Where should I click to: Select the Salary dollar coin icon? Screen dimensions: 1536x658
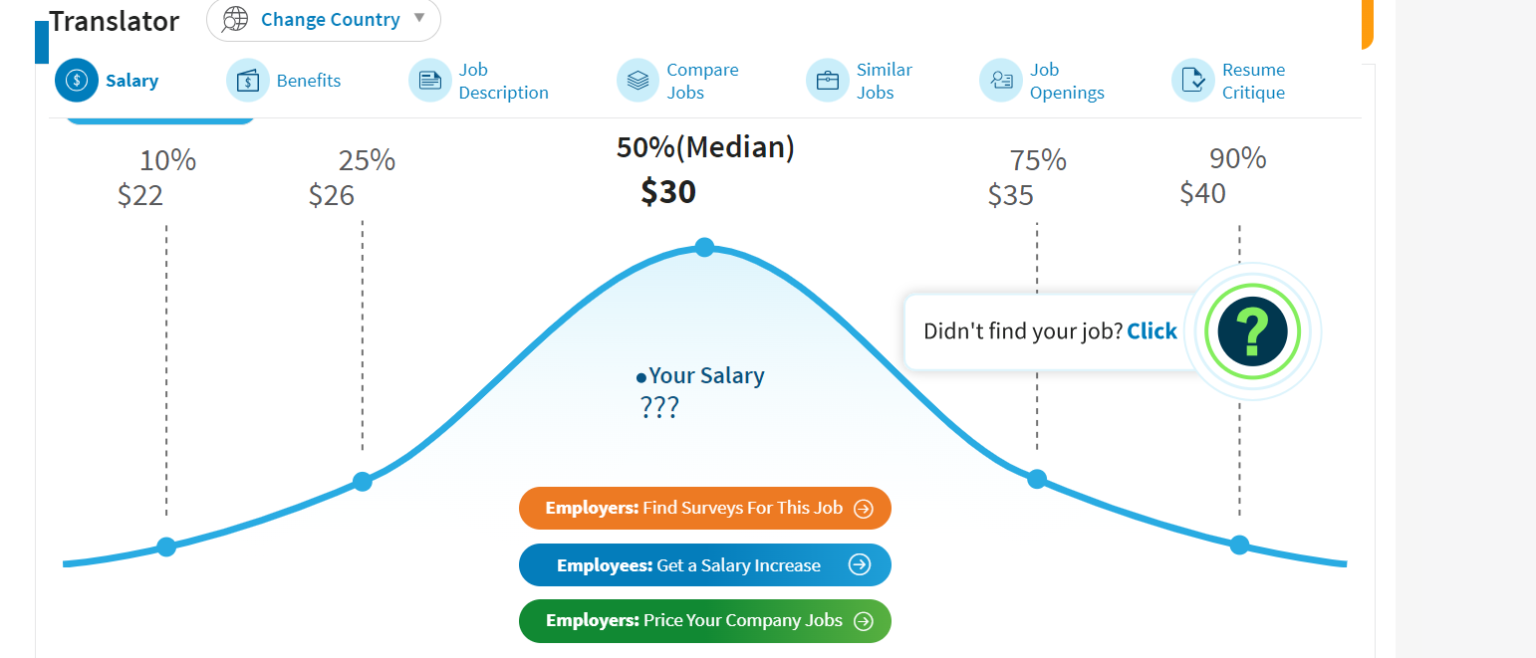76,80
